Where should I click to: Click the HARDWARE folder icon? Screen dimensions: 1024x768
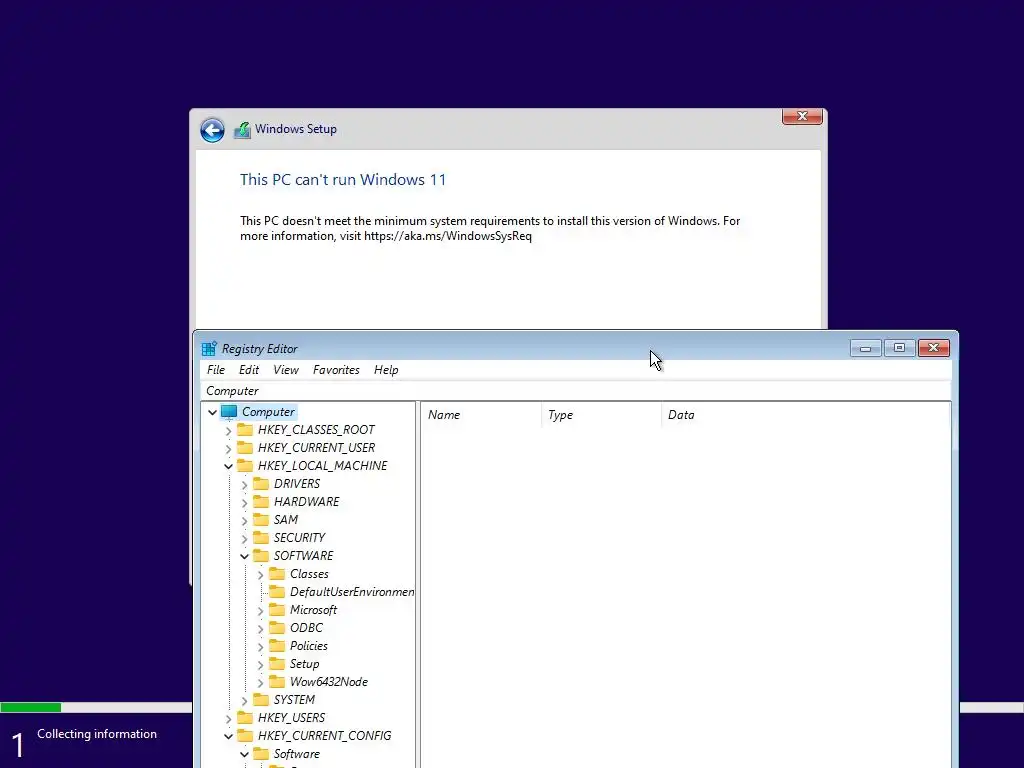click(261, 502)
